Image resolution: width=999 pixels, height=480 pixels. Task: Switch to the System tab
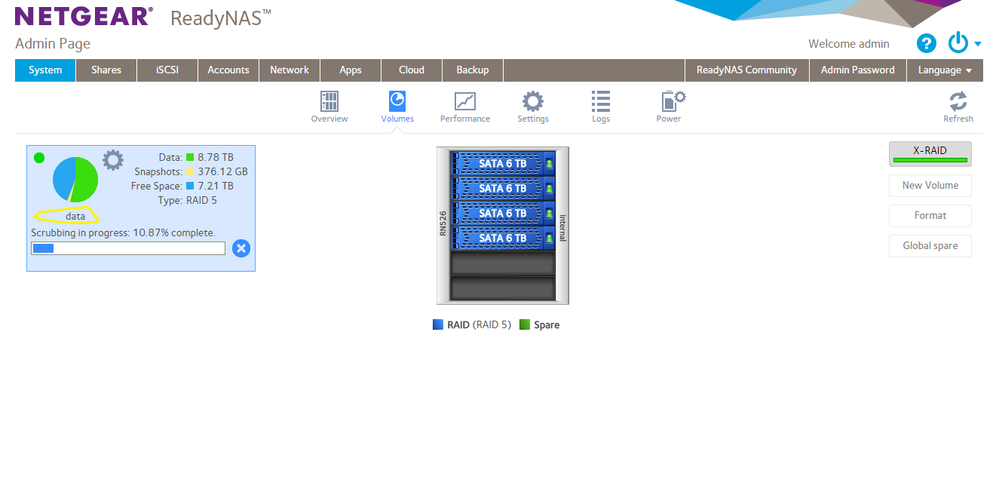(x=45, y=70)
